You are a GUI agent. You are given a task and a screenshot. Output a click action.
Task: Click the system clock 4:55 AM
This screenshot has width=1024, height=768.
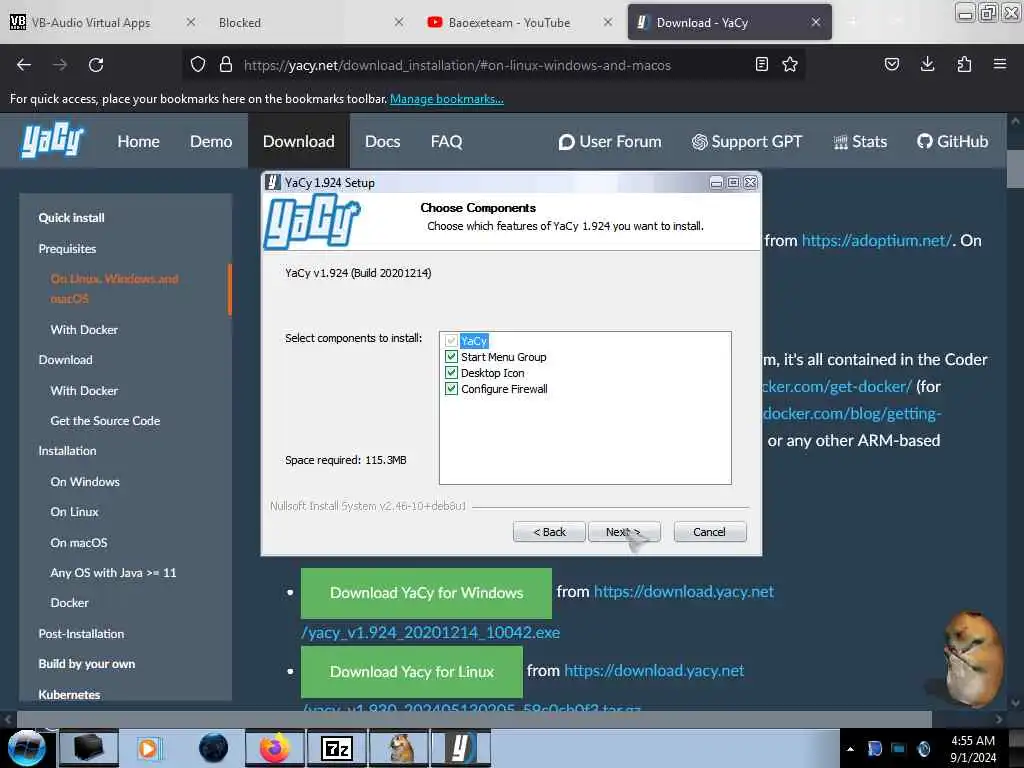coord(972,741)
